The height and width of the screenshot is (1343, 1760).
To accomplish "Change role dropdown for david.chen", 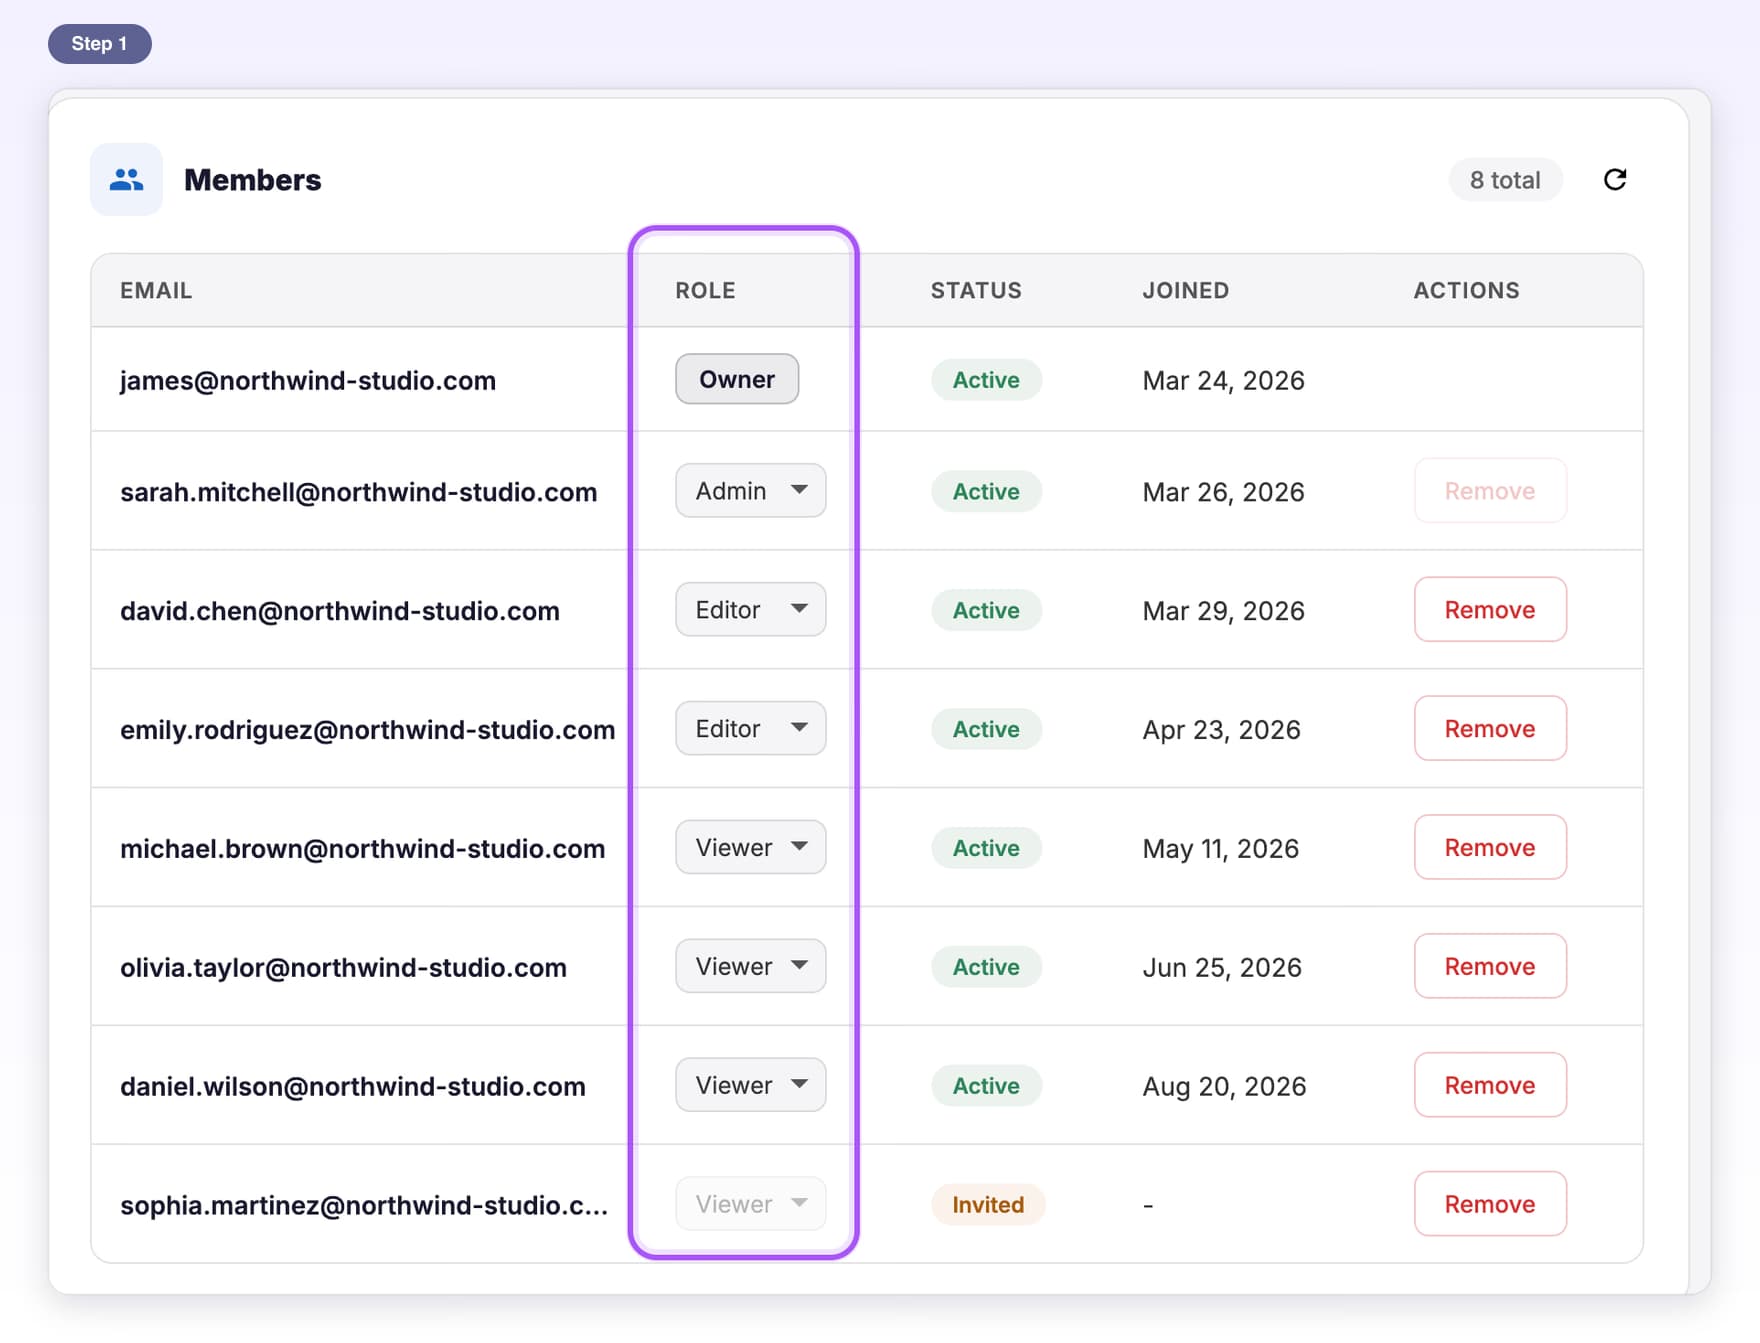I will tap(750, 610).
